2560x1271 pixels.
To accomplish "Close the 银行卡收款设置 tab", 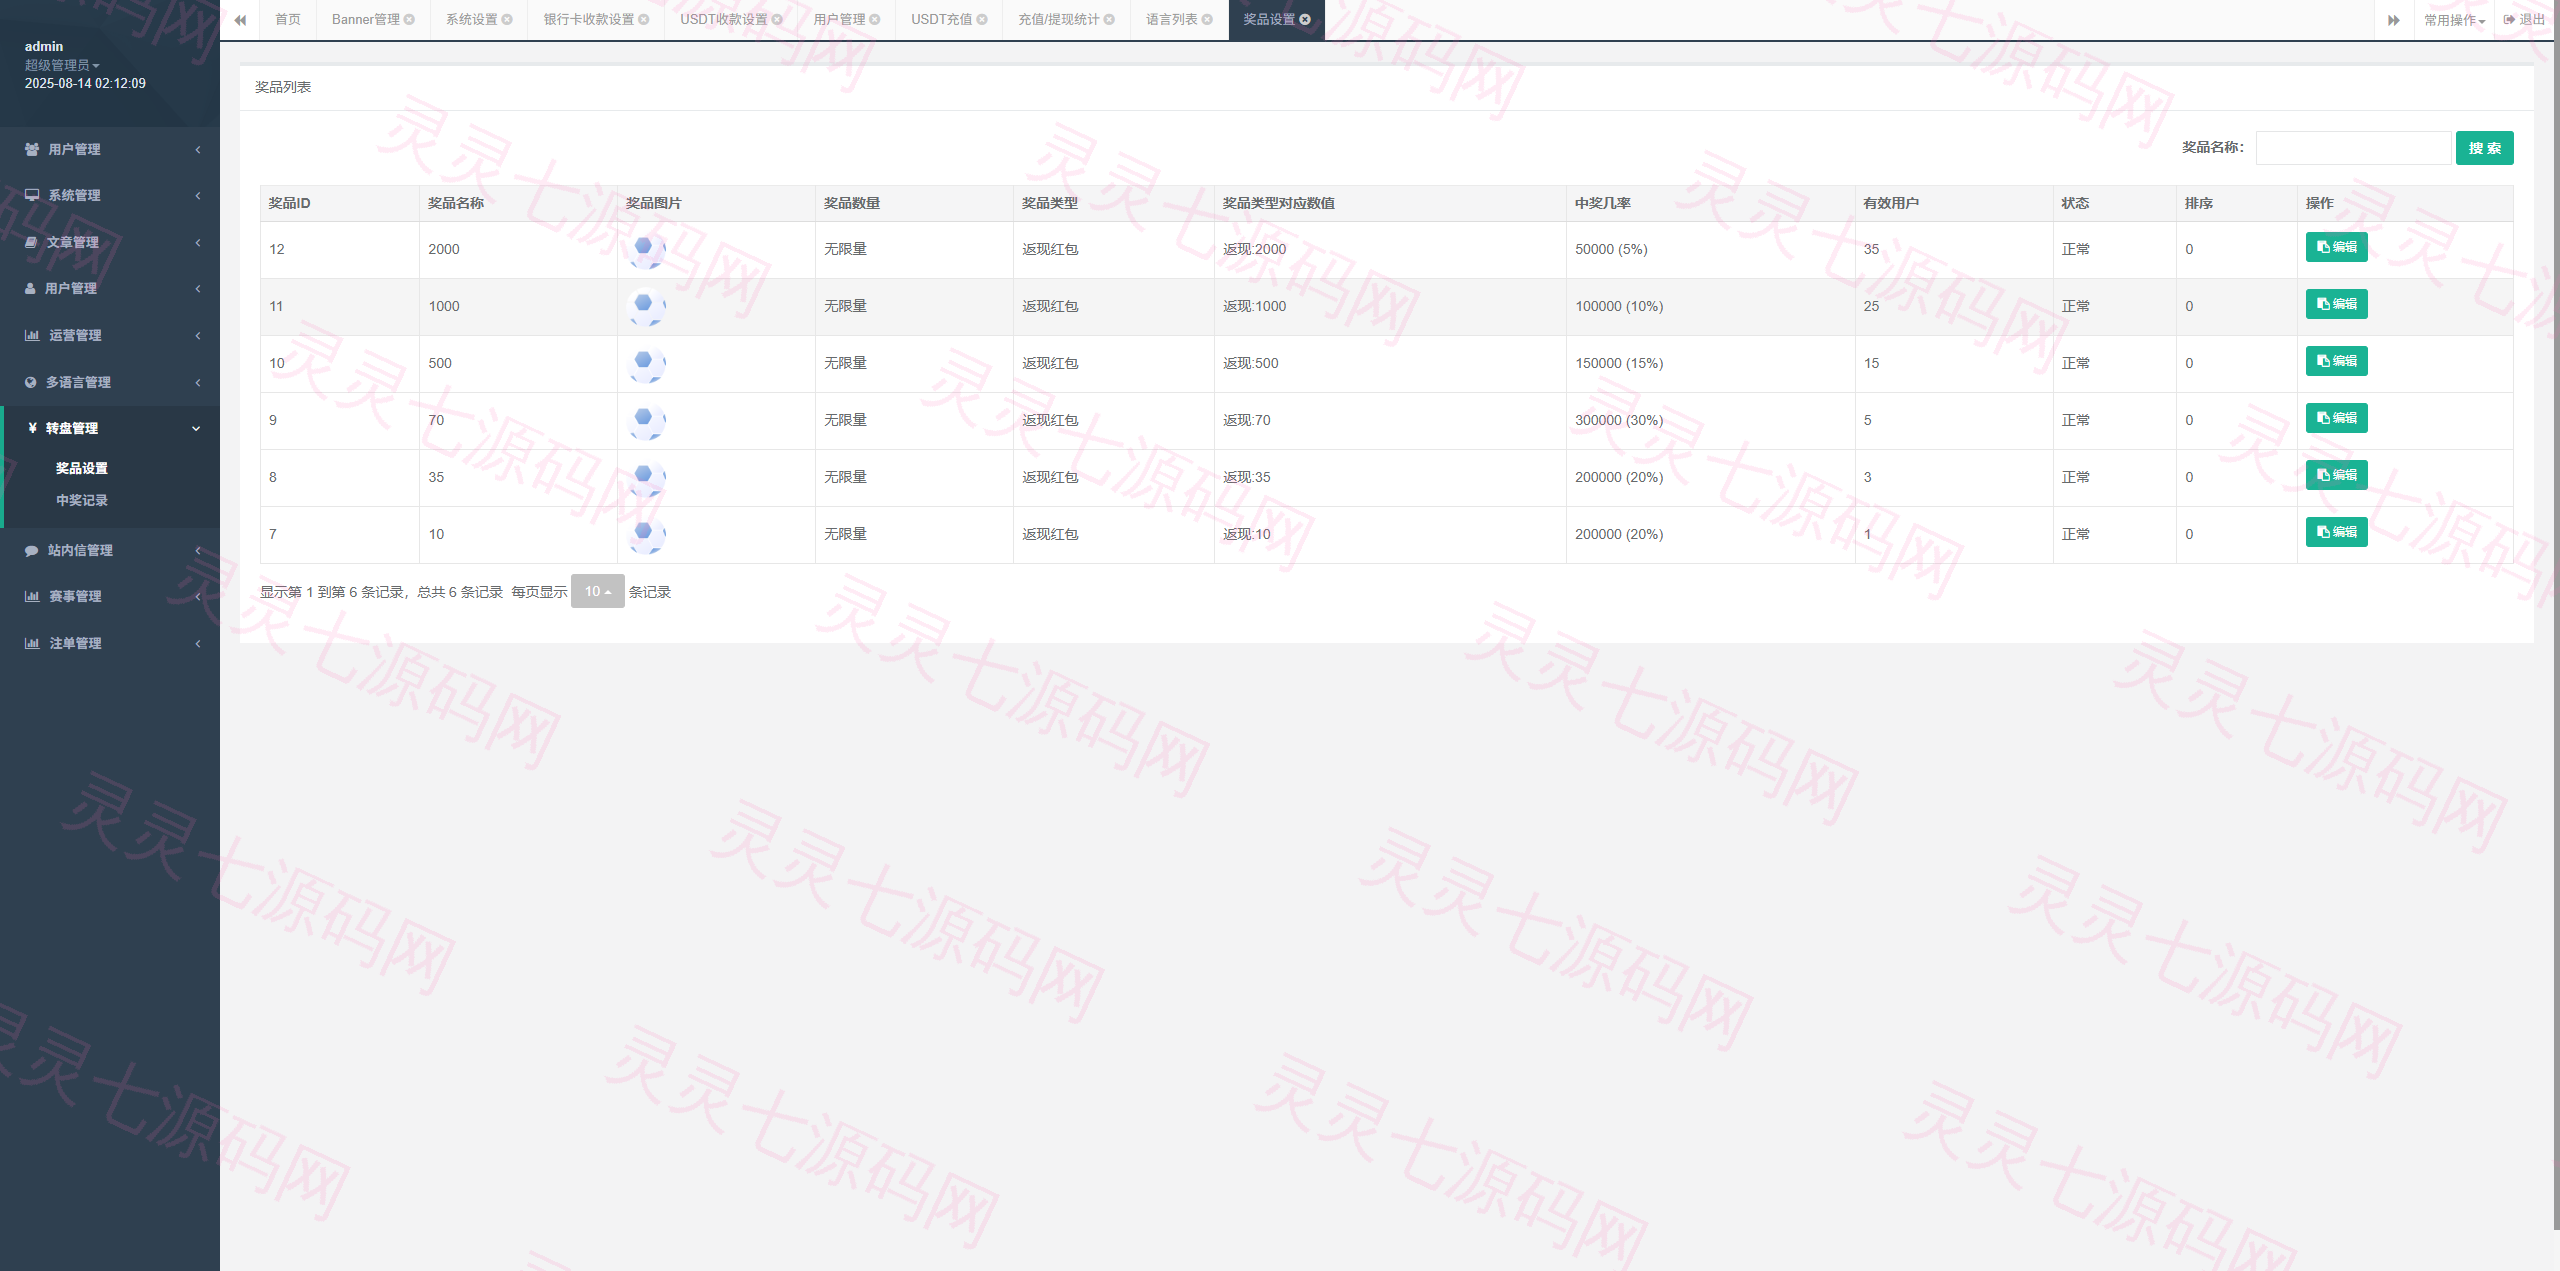I will (644, 20).
